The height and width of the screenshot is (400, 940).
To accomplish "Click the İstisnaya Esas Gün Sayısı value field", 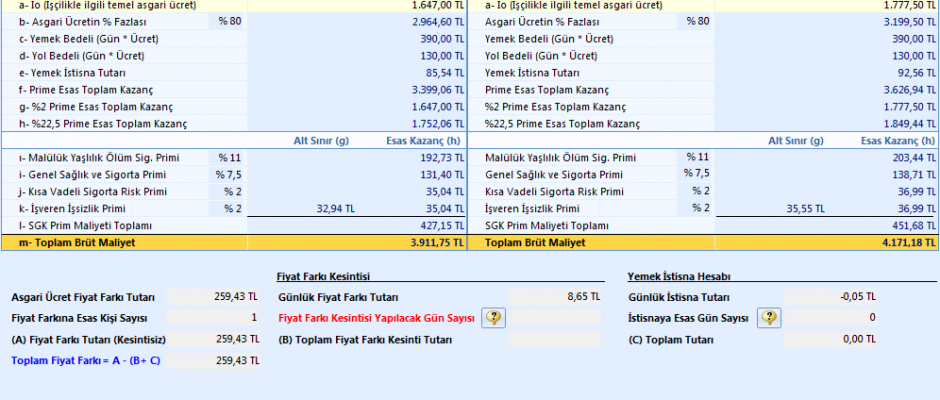I will tap(832, 318).
